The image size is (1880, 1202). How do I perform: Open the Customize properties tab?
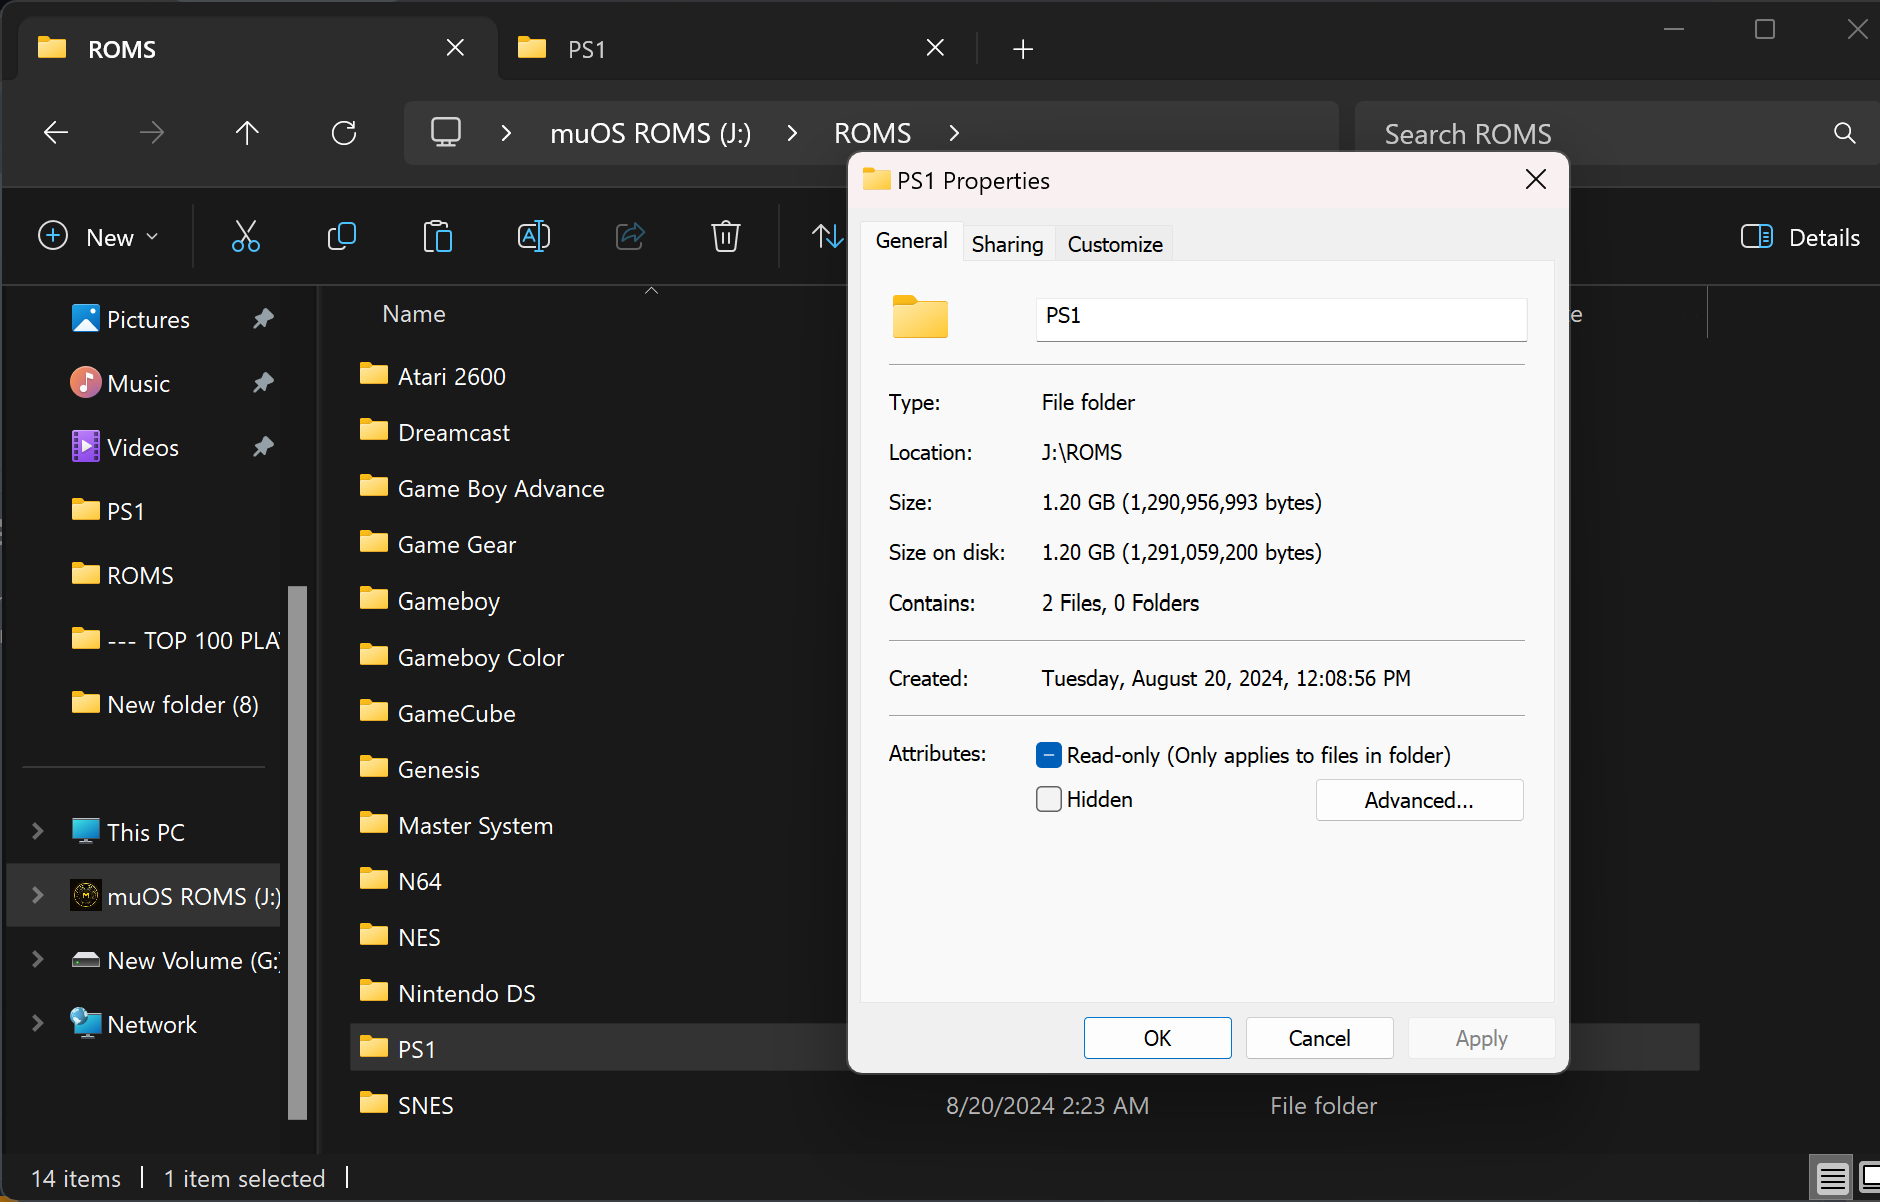click(x=1115, y=245)
